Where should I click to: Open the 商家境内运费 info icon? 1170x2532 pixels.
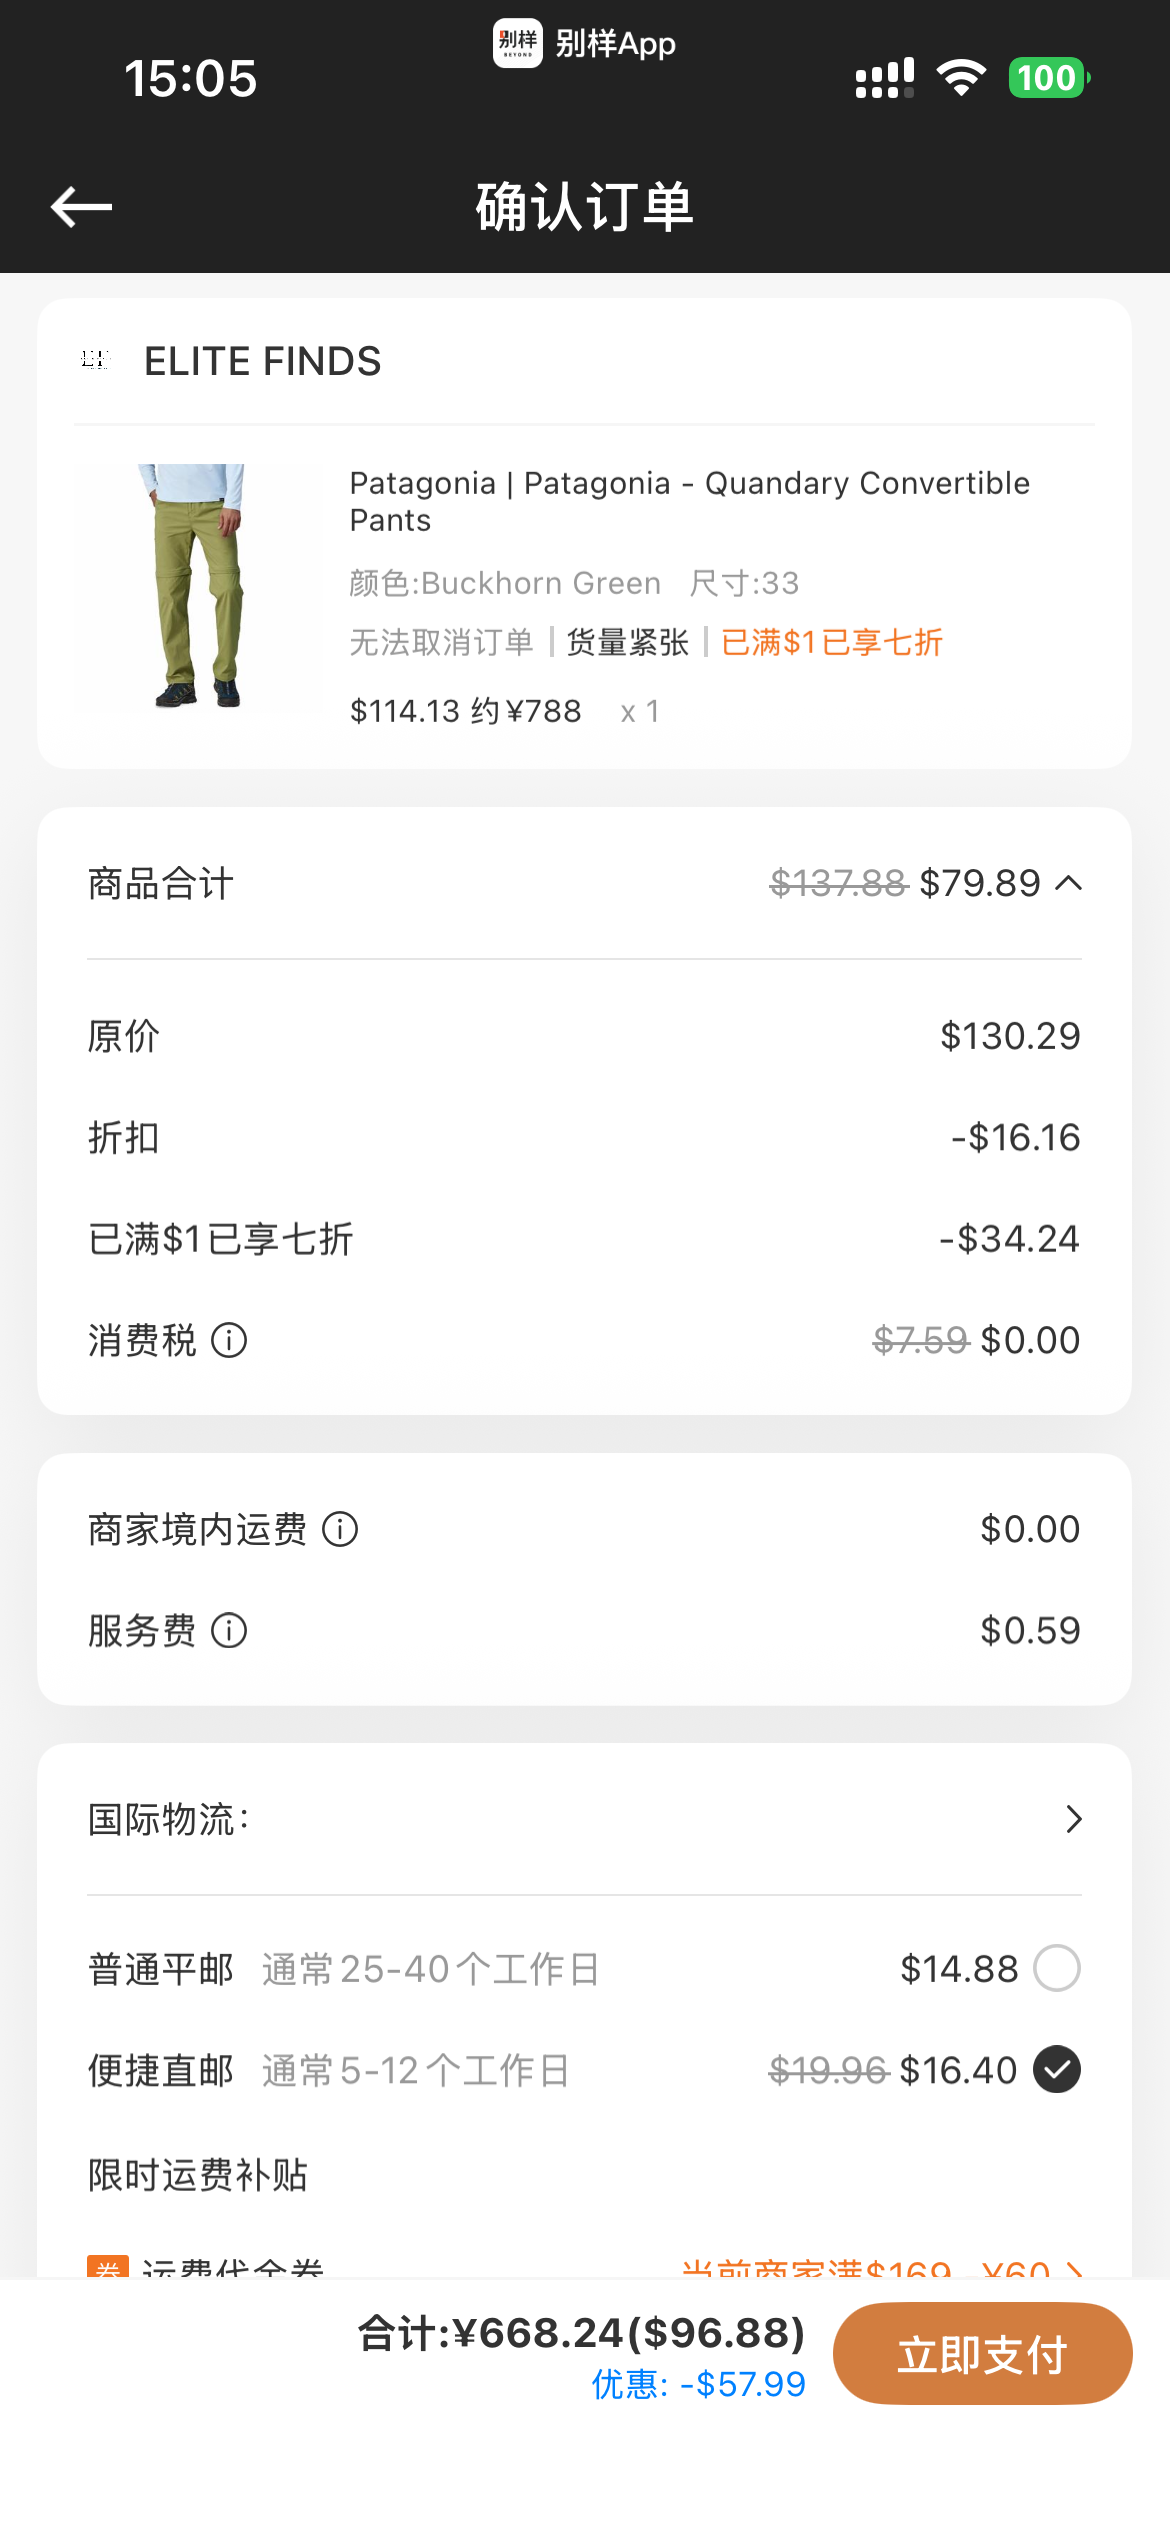tap(340, 1529)
